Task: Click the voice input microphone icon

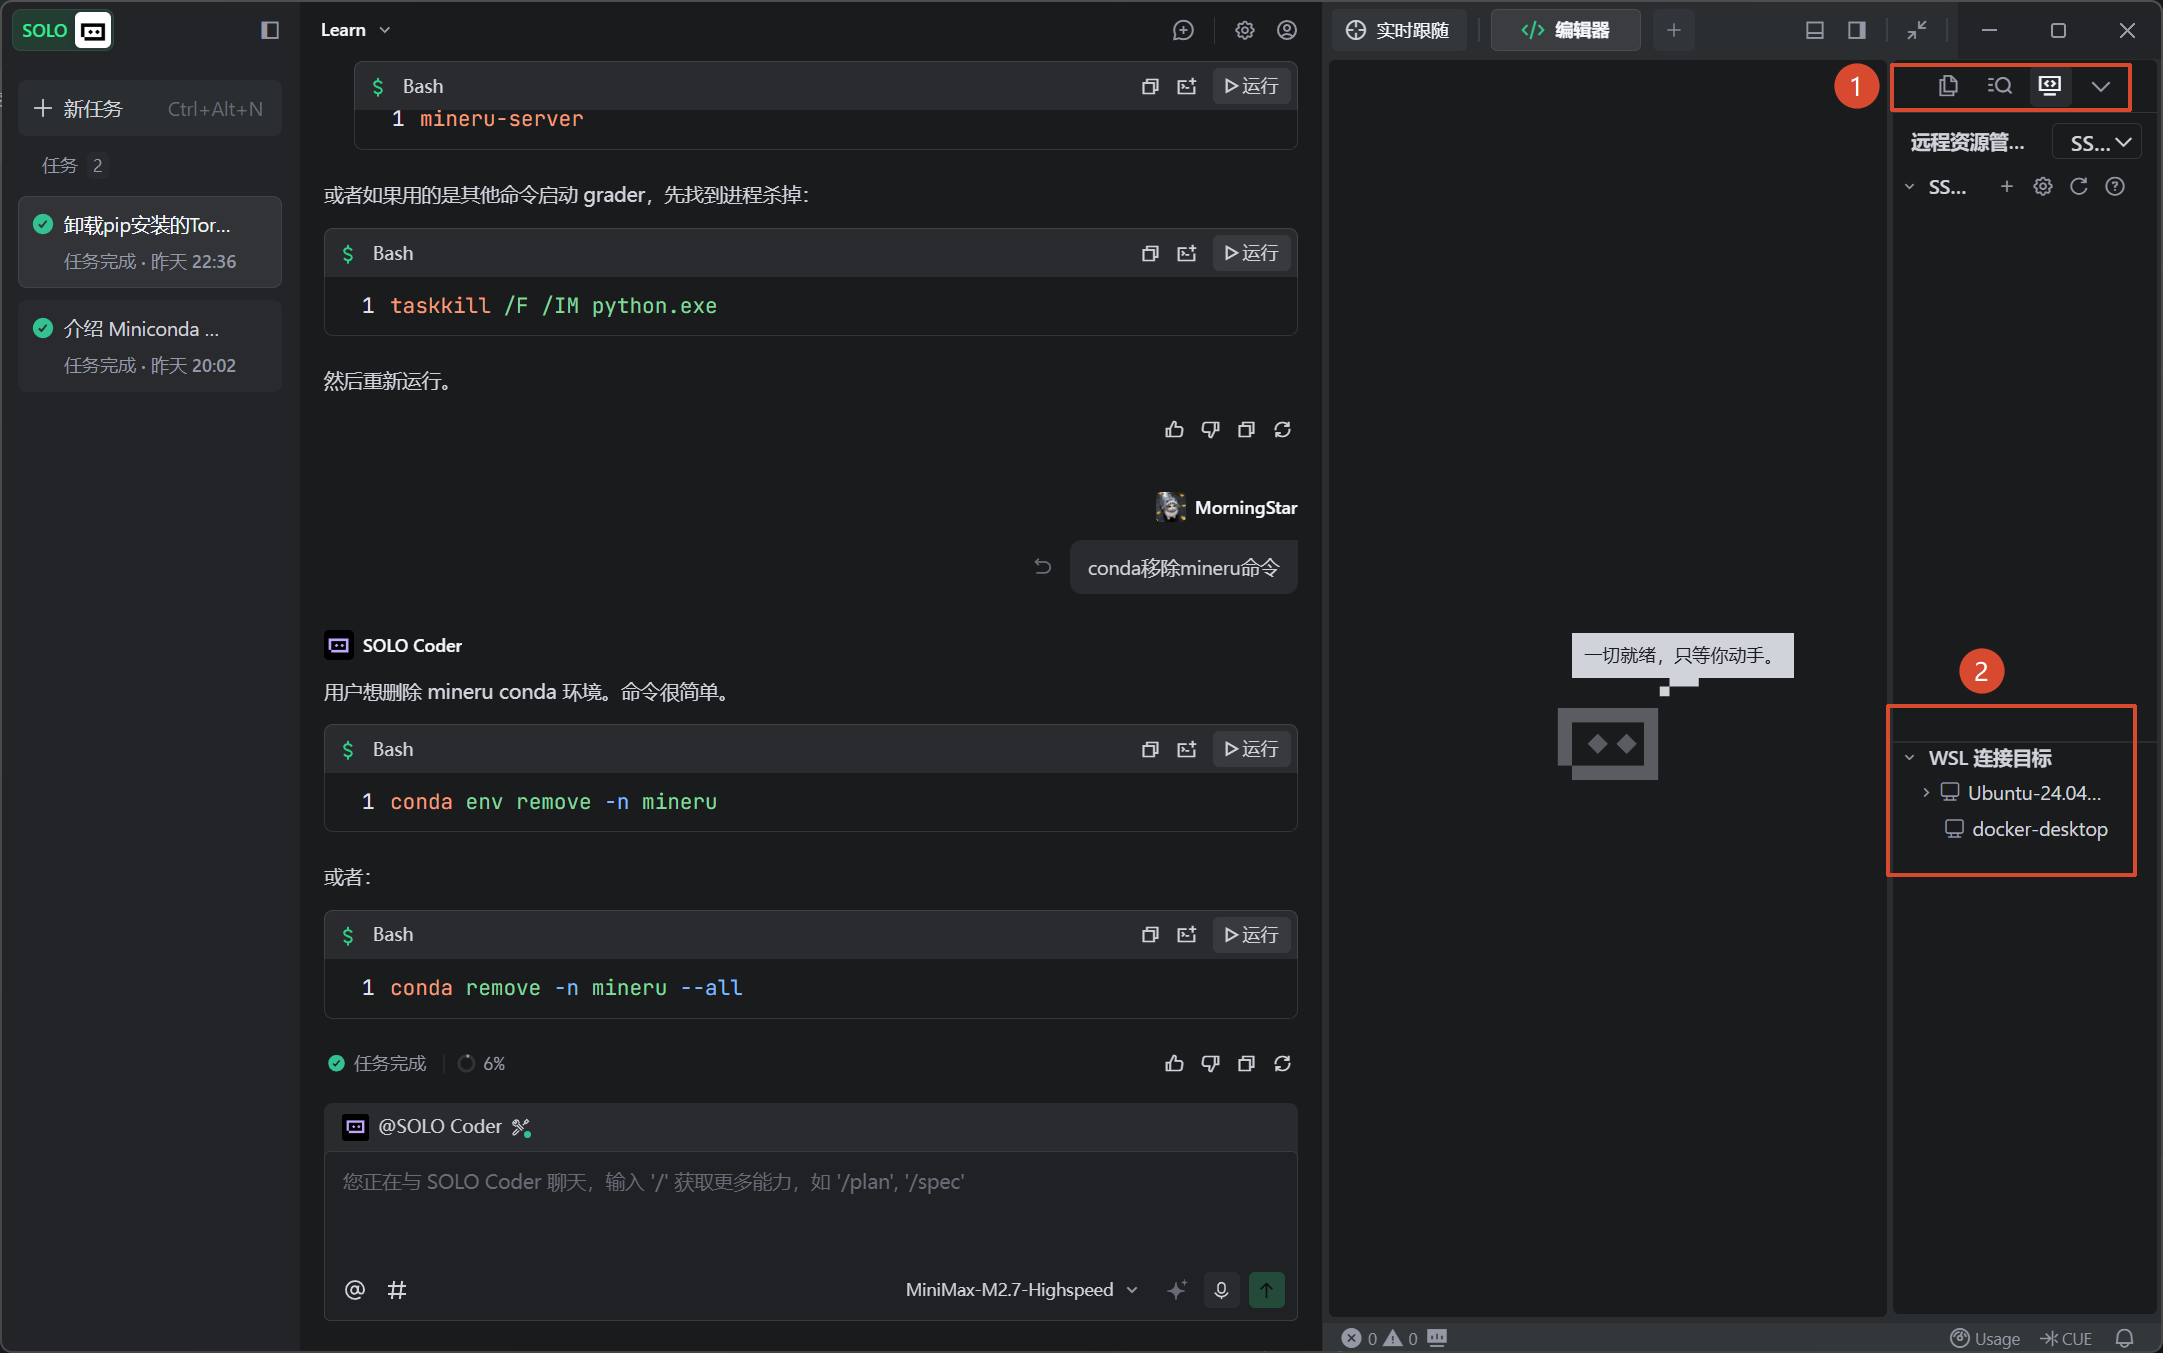Action: pos(1221,1290)
